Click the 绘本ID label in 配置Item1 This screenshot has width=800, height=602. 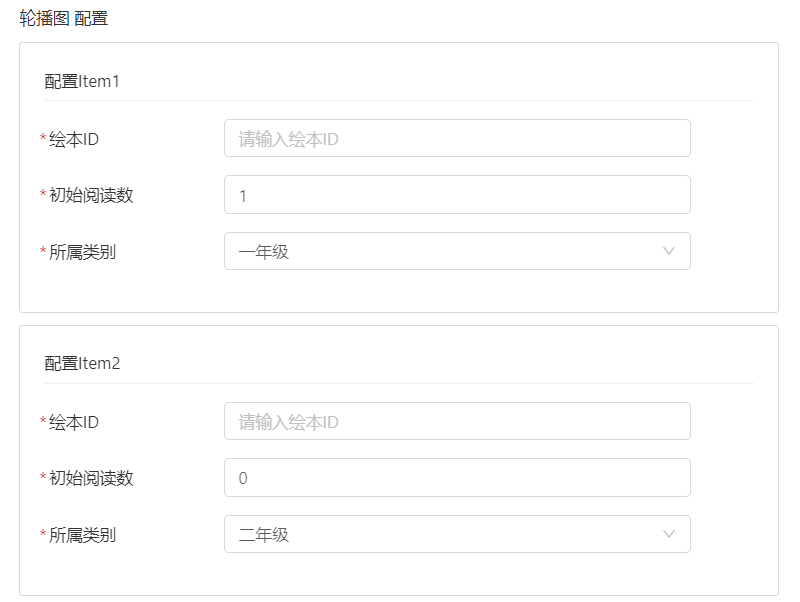[74, 139]
